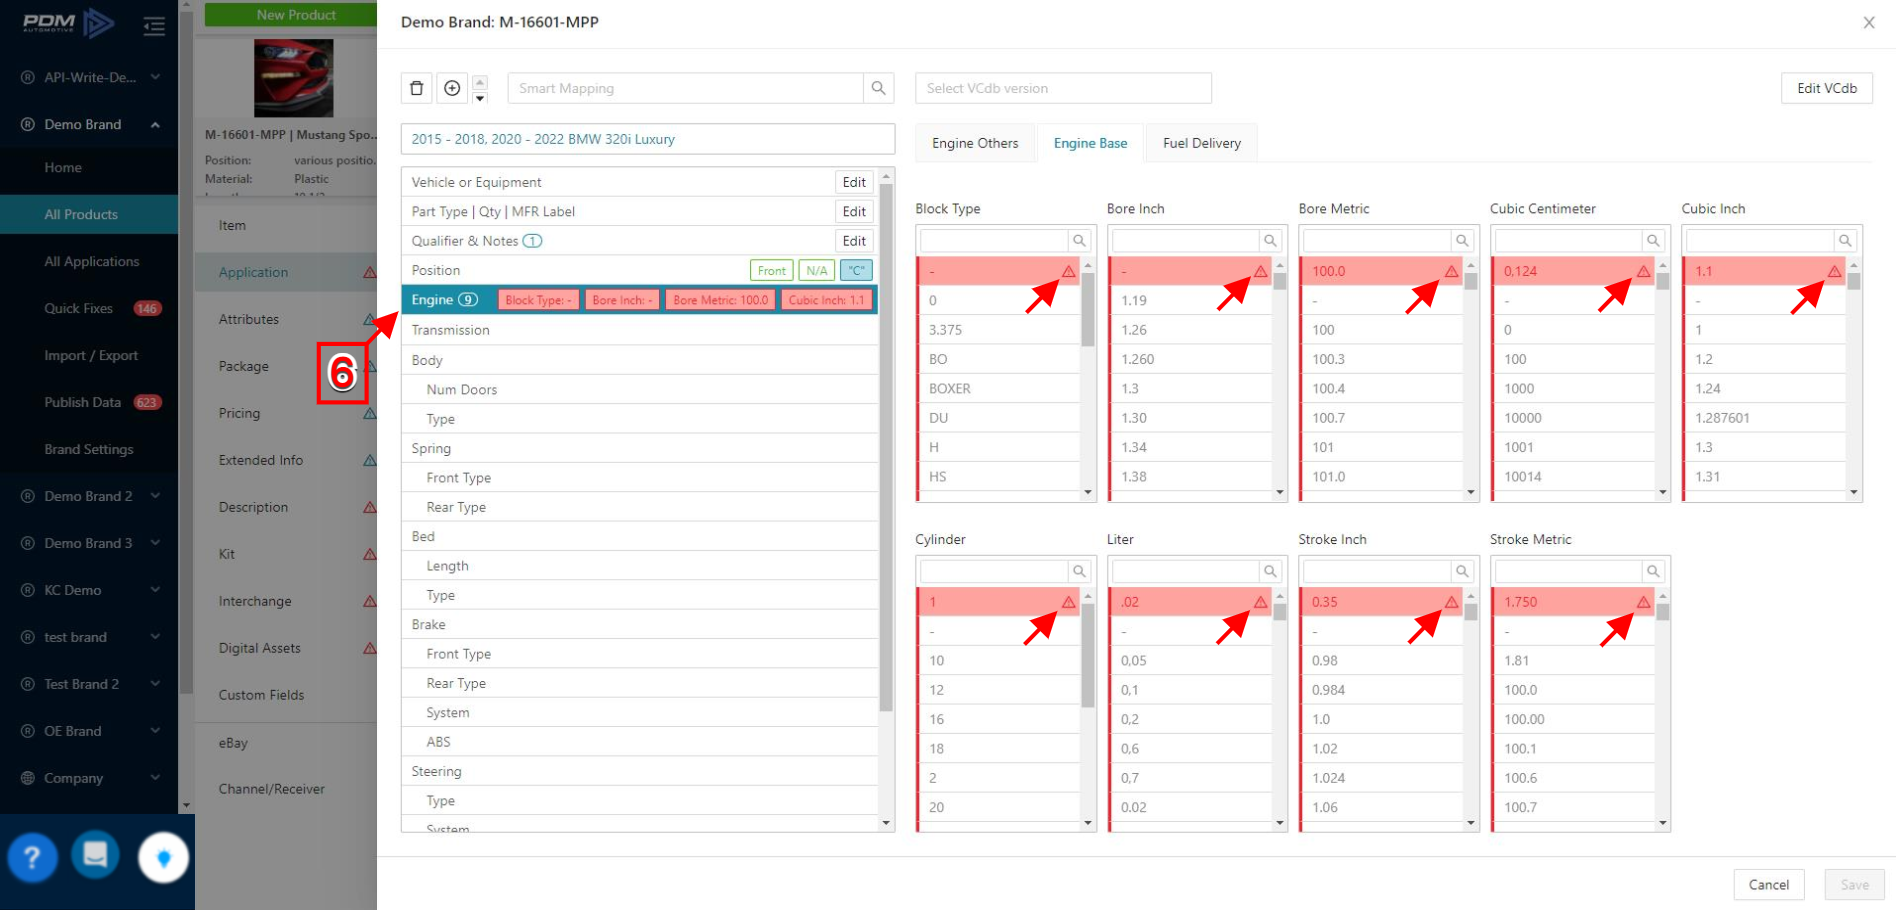Focus the Smart Mapping input field
The width and height of the screenshot is (1896, 910).
pos(685,88)
